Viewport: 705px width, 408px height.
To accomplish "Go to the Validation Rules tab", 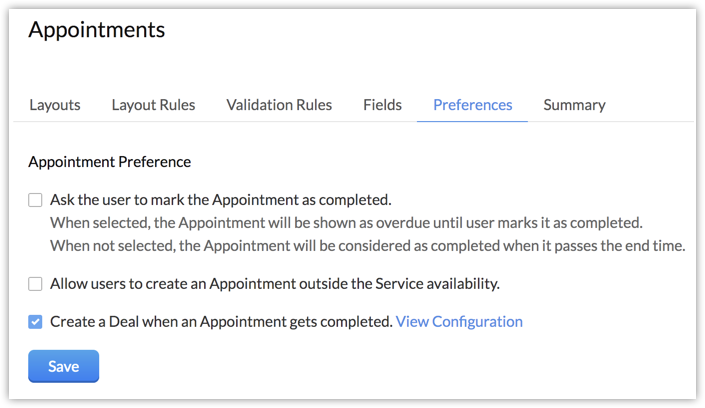I will pyautogui.click(x=279, y=104).
